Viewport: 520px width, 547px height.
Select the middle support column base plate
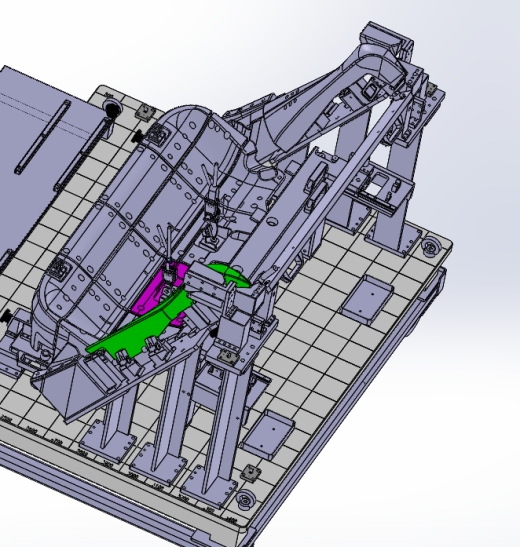pos(158,465)
